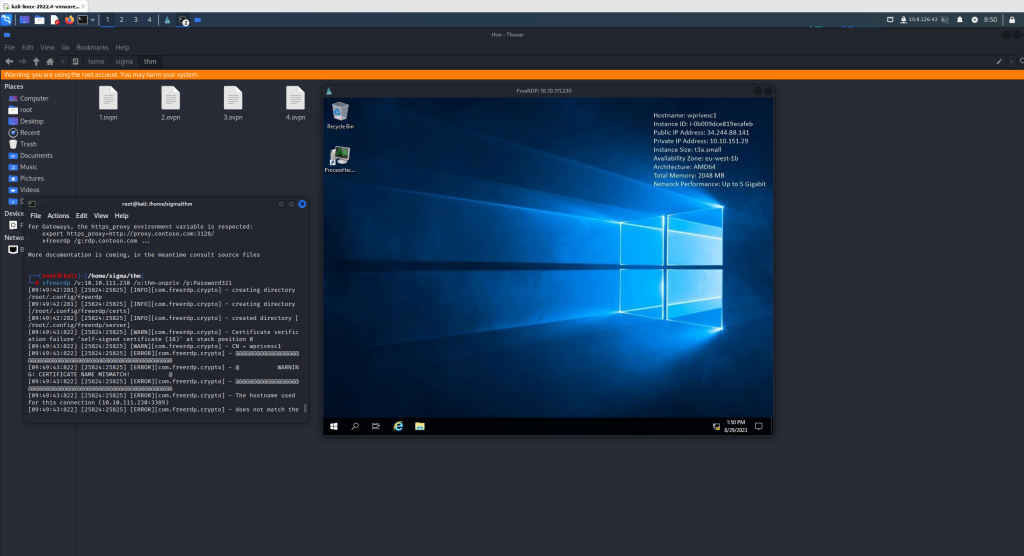This screenshot has height=556, width=1024.
Task: Switch to workspace 4
Action: pos(150,20)
